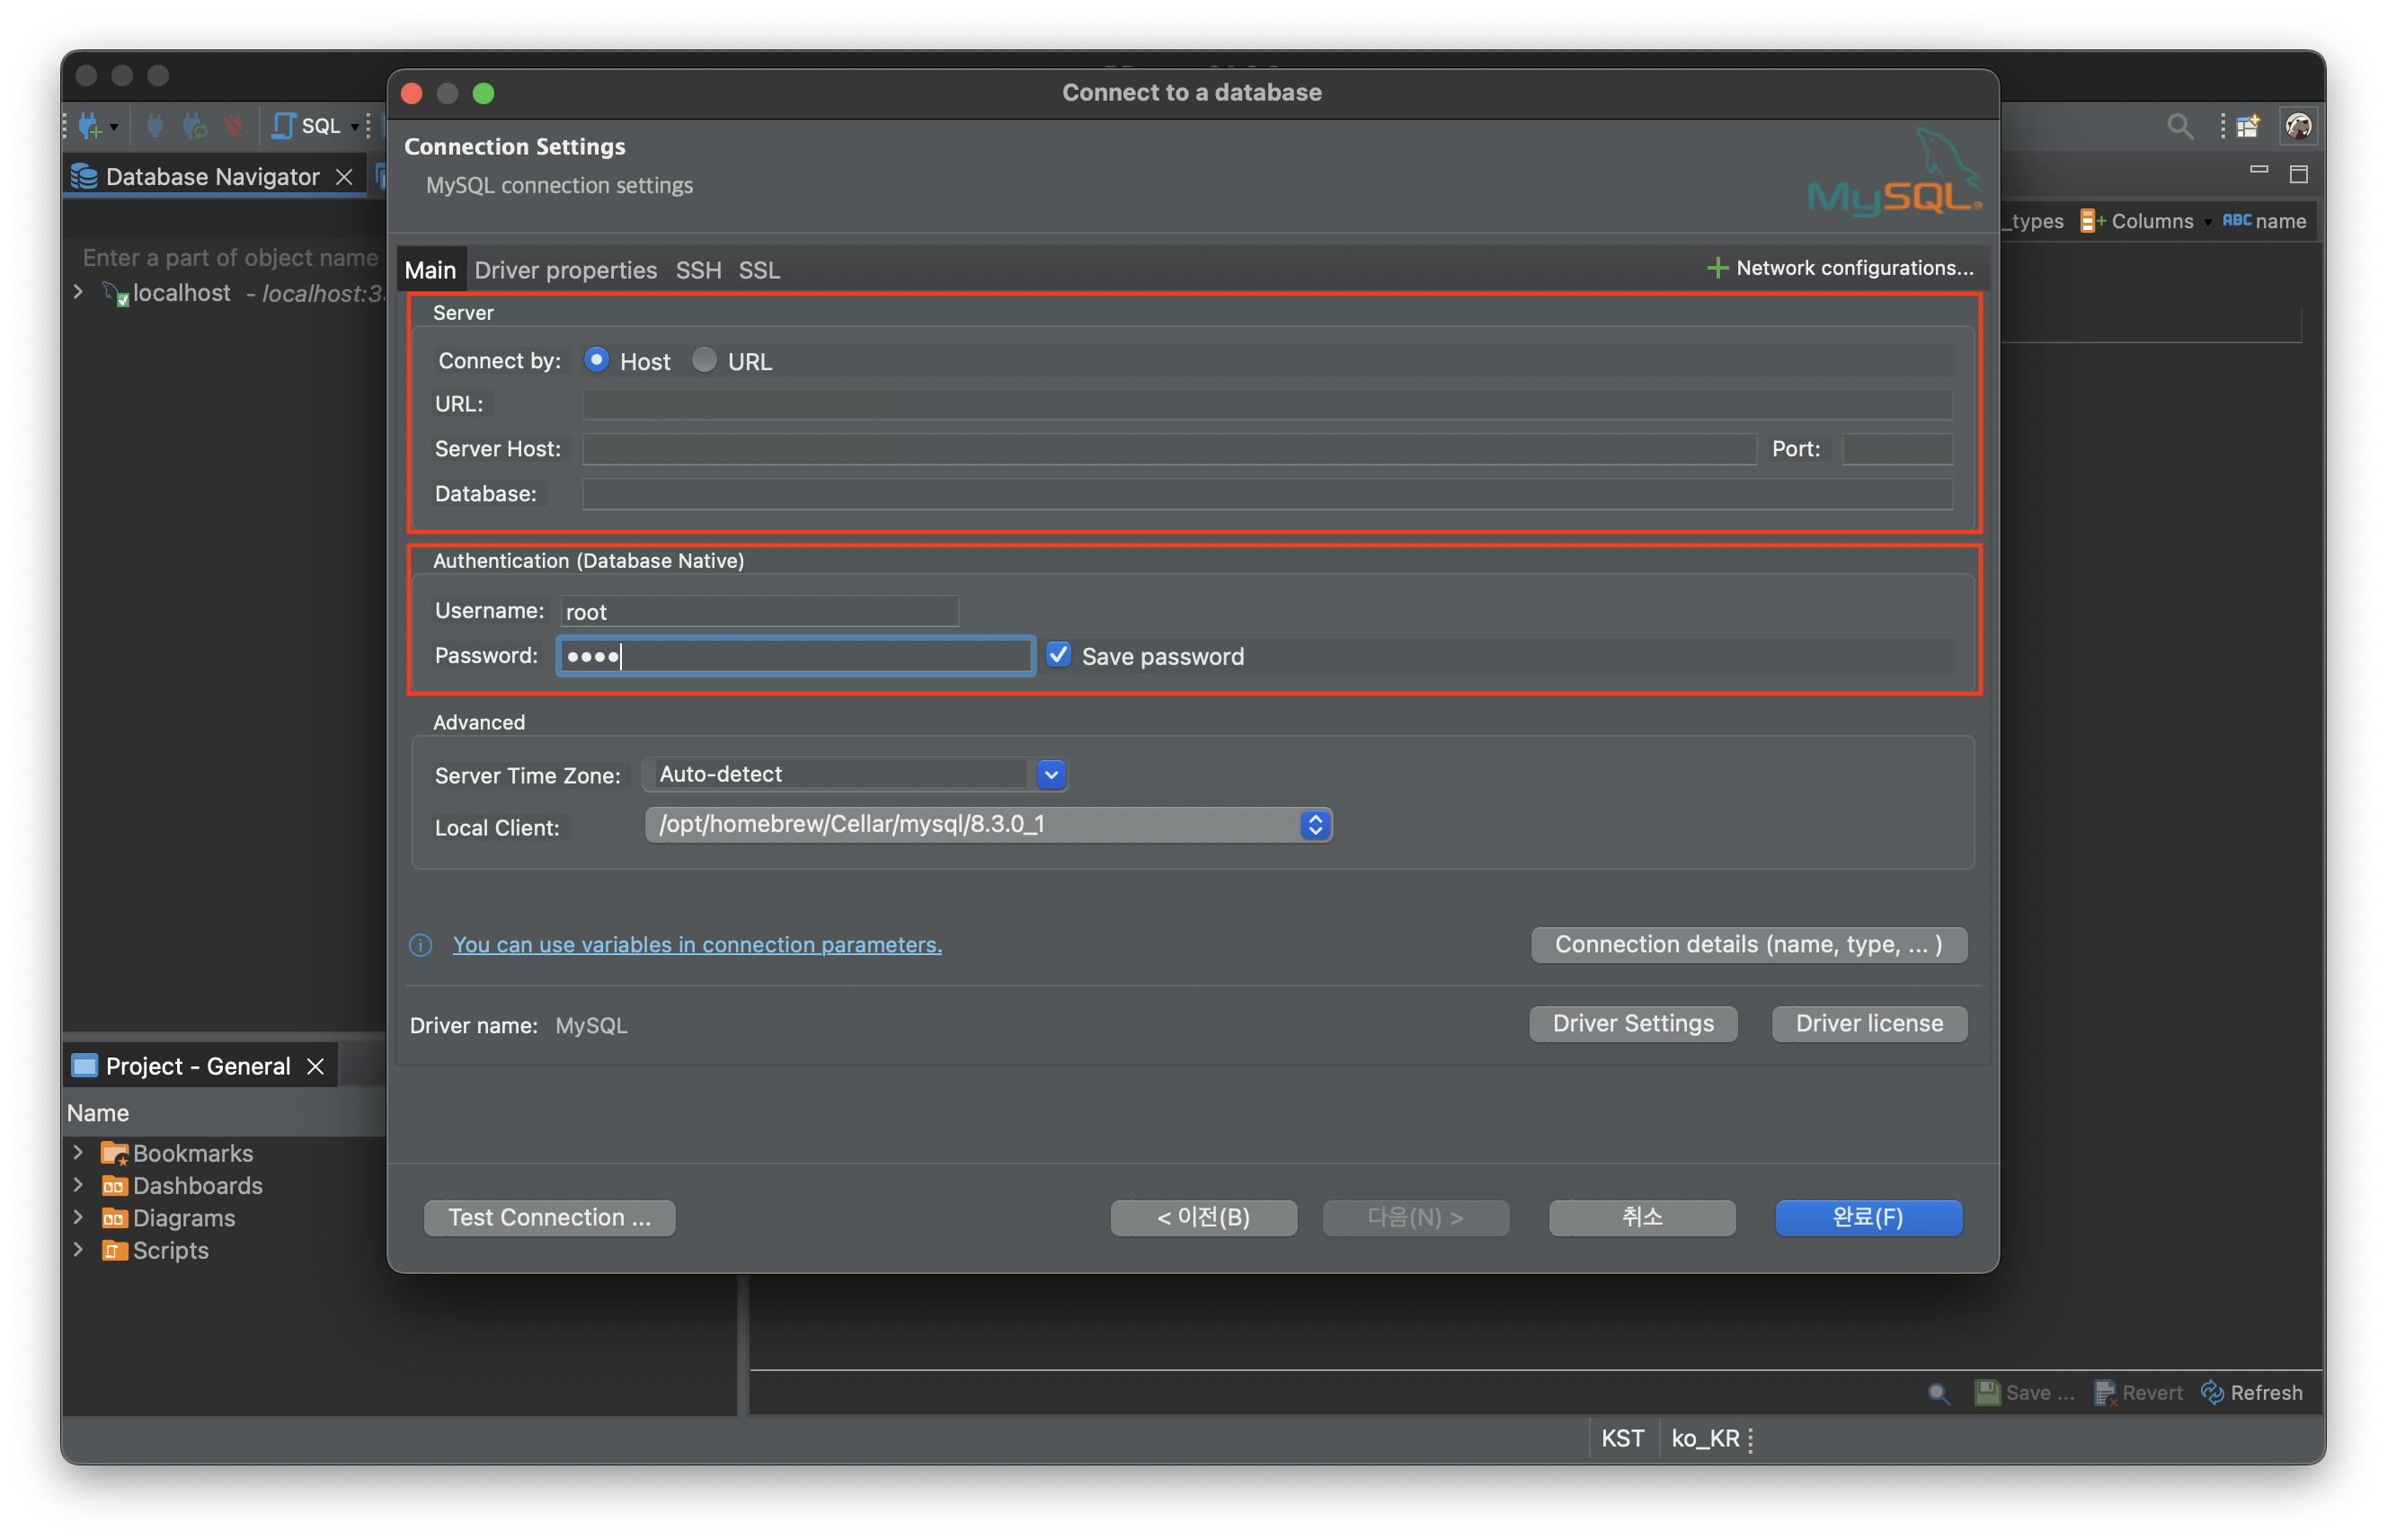Select the URL radio button

[x=704, y=360]
